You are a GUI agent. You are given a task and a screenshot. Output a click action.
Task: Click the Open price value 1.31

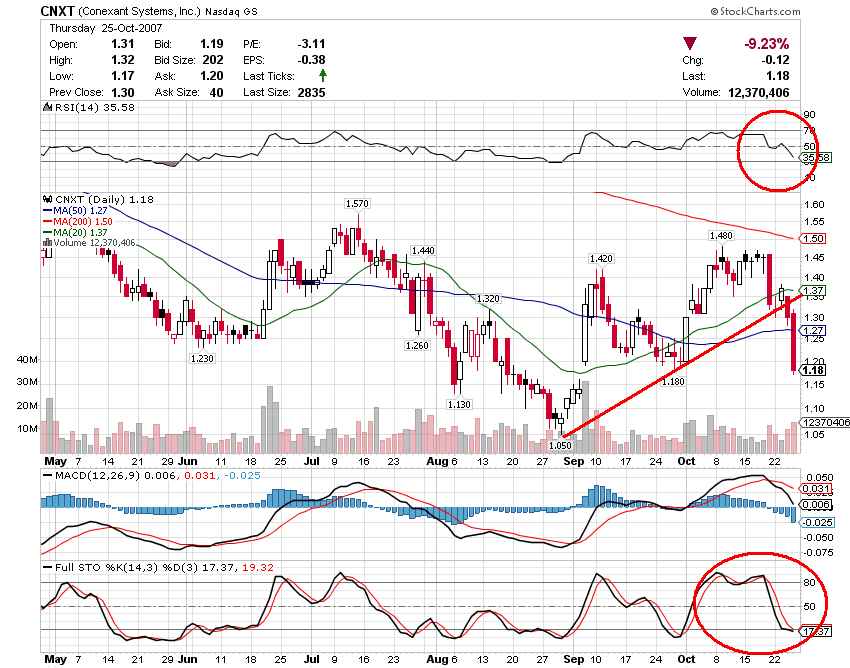point(123,44)
